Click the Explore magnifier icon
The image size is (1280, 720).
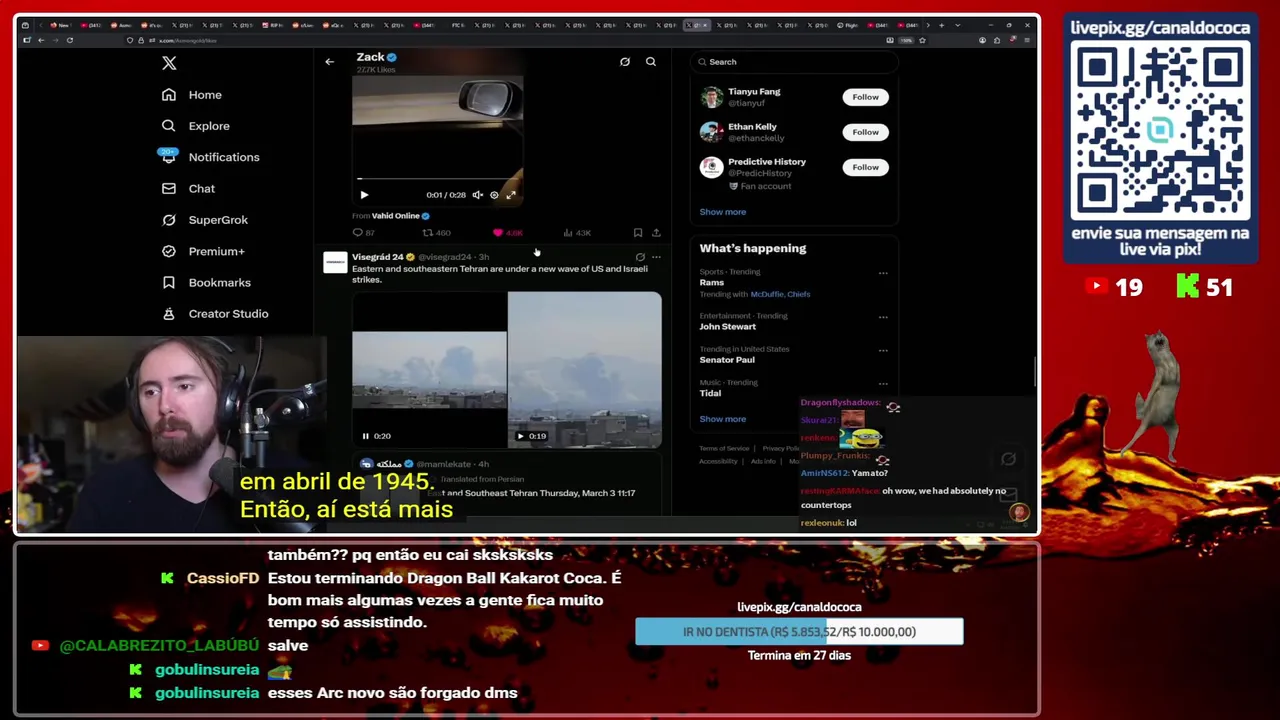coord(169,126)
